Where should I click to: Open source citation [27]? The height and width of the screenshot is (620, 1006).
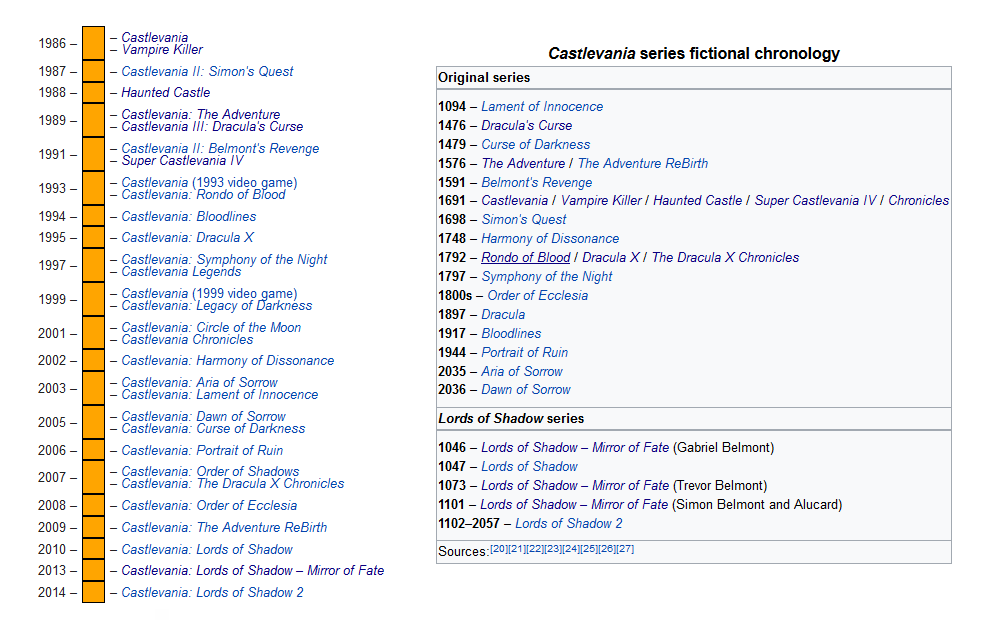[626, 549]
